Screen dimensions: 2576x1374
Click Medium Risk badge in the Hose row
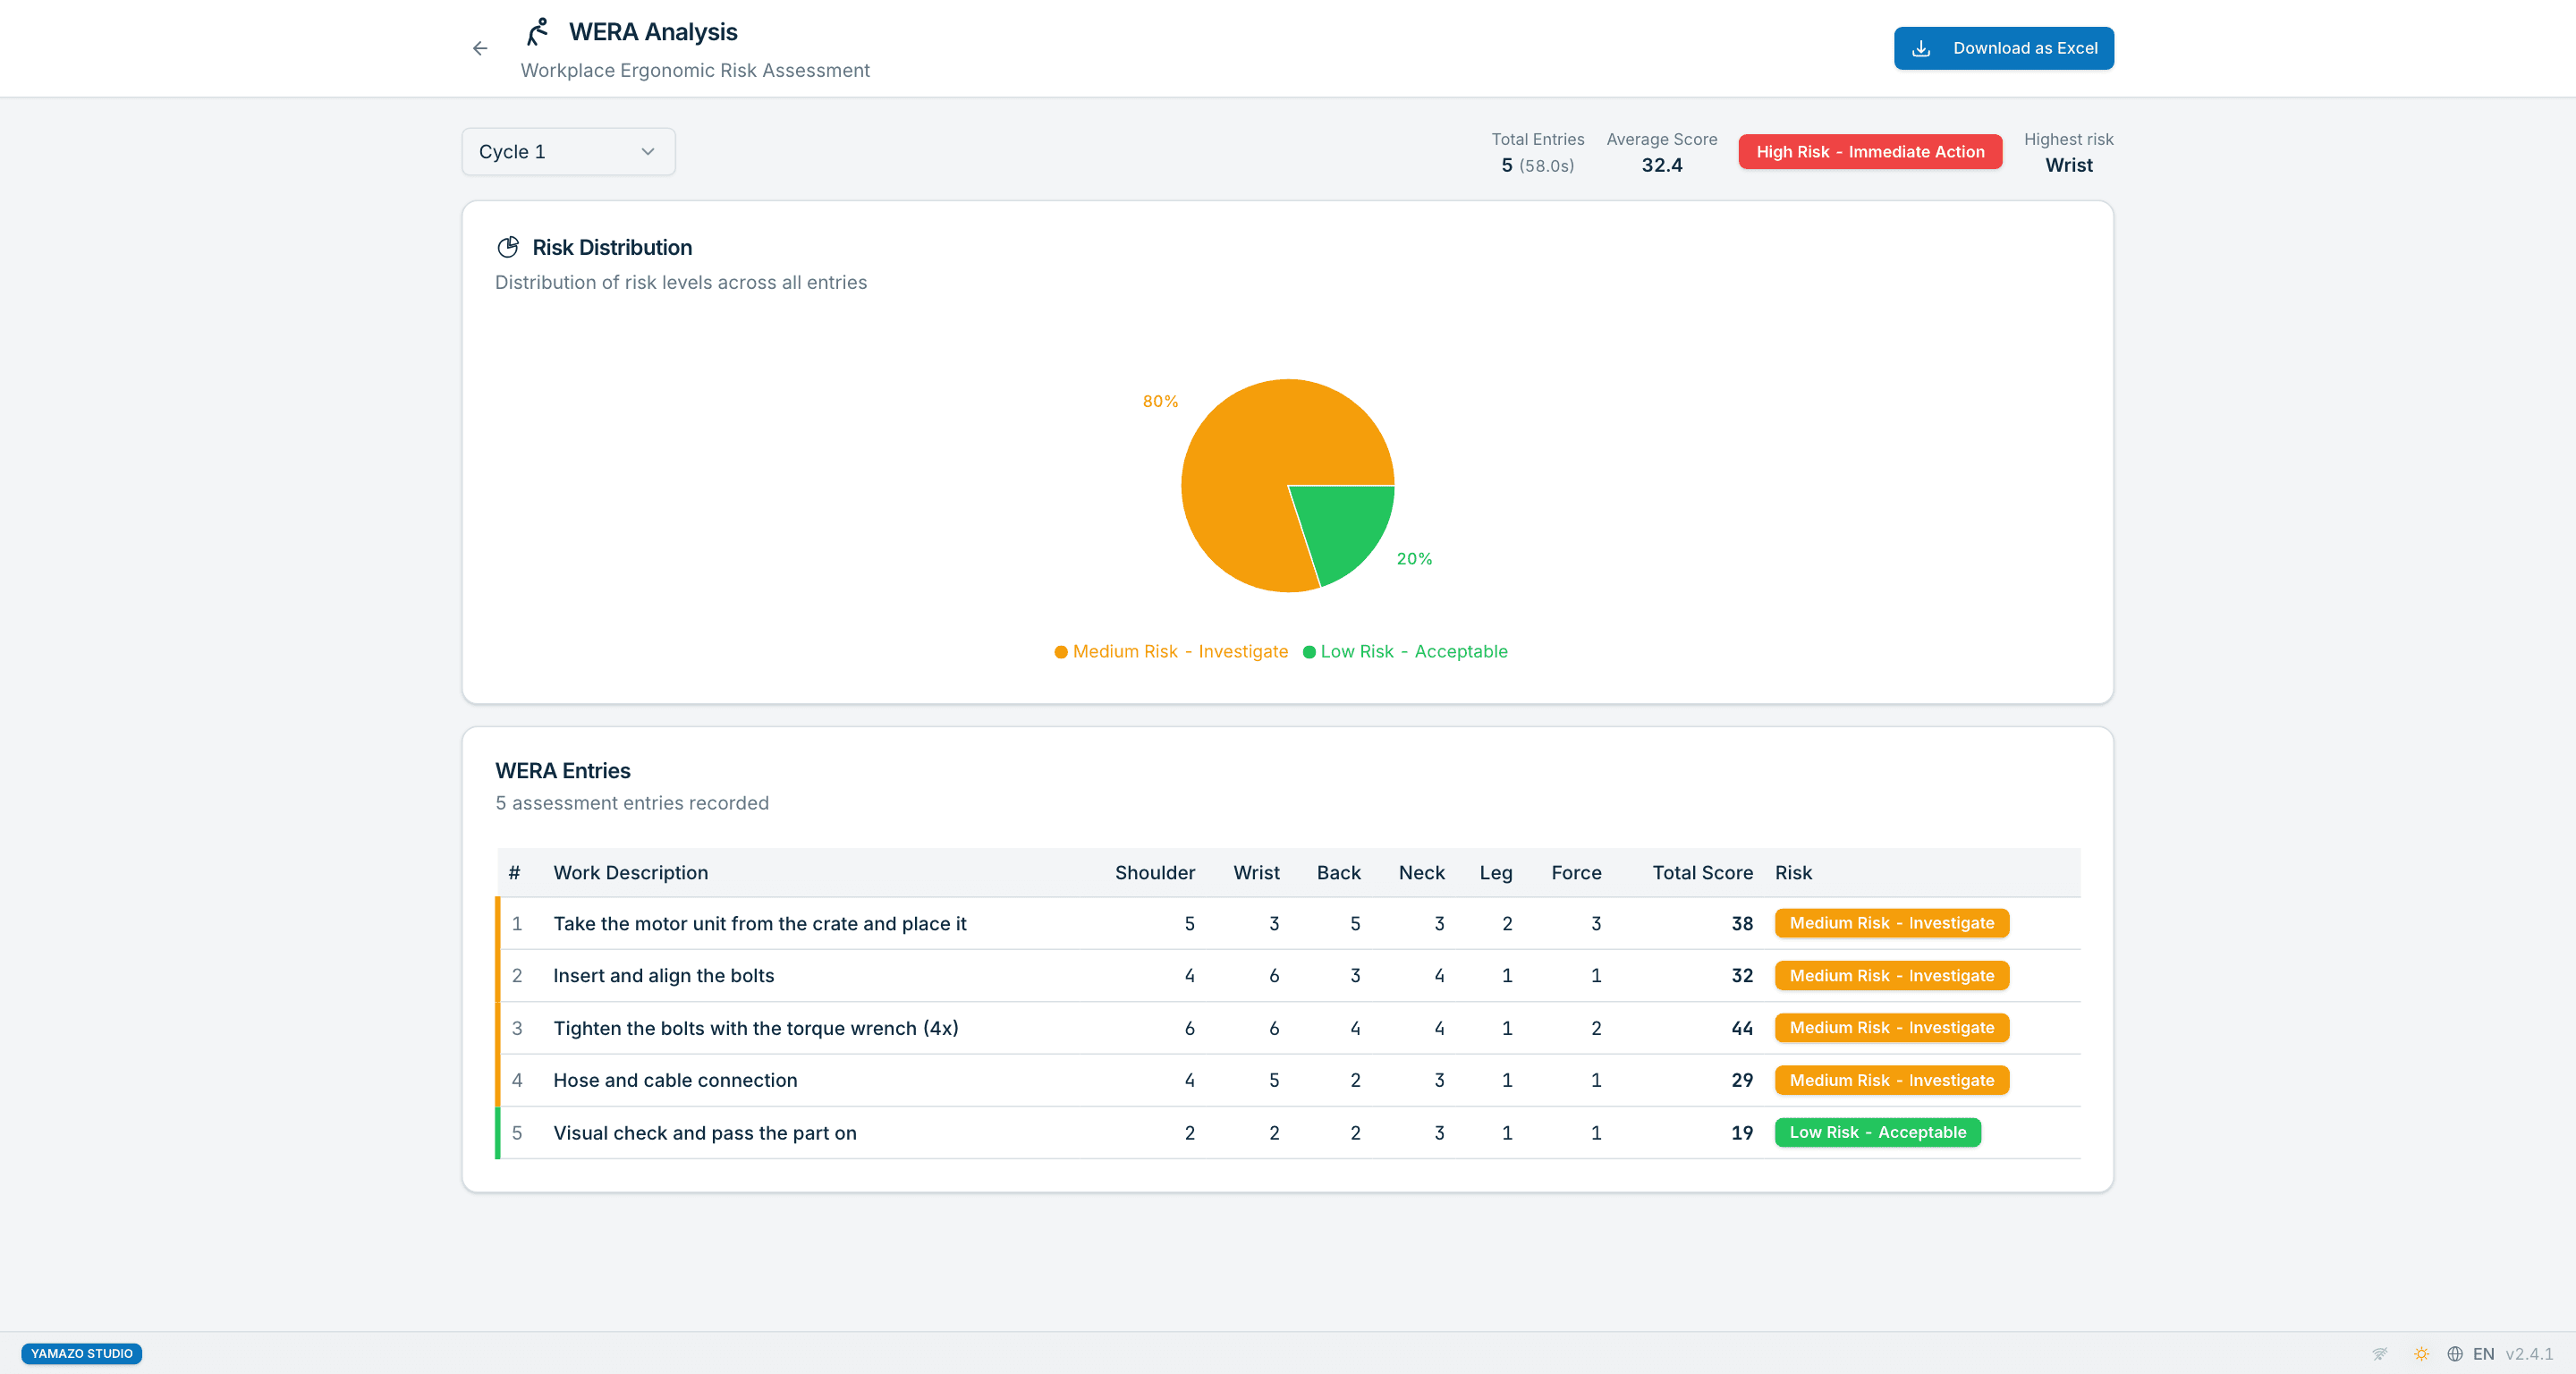click(x=1891, y=1080)
